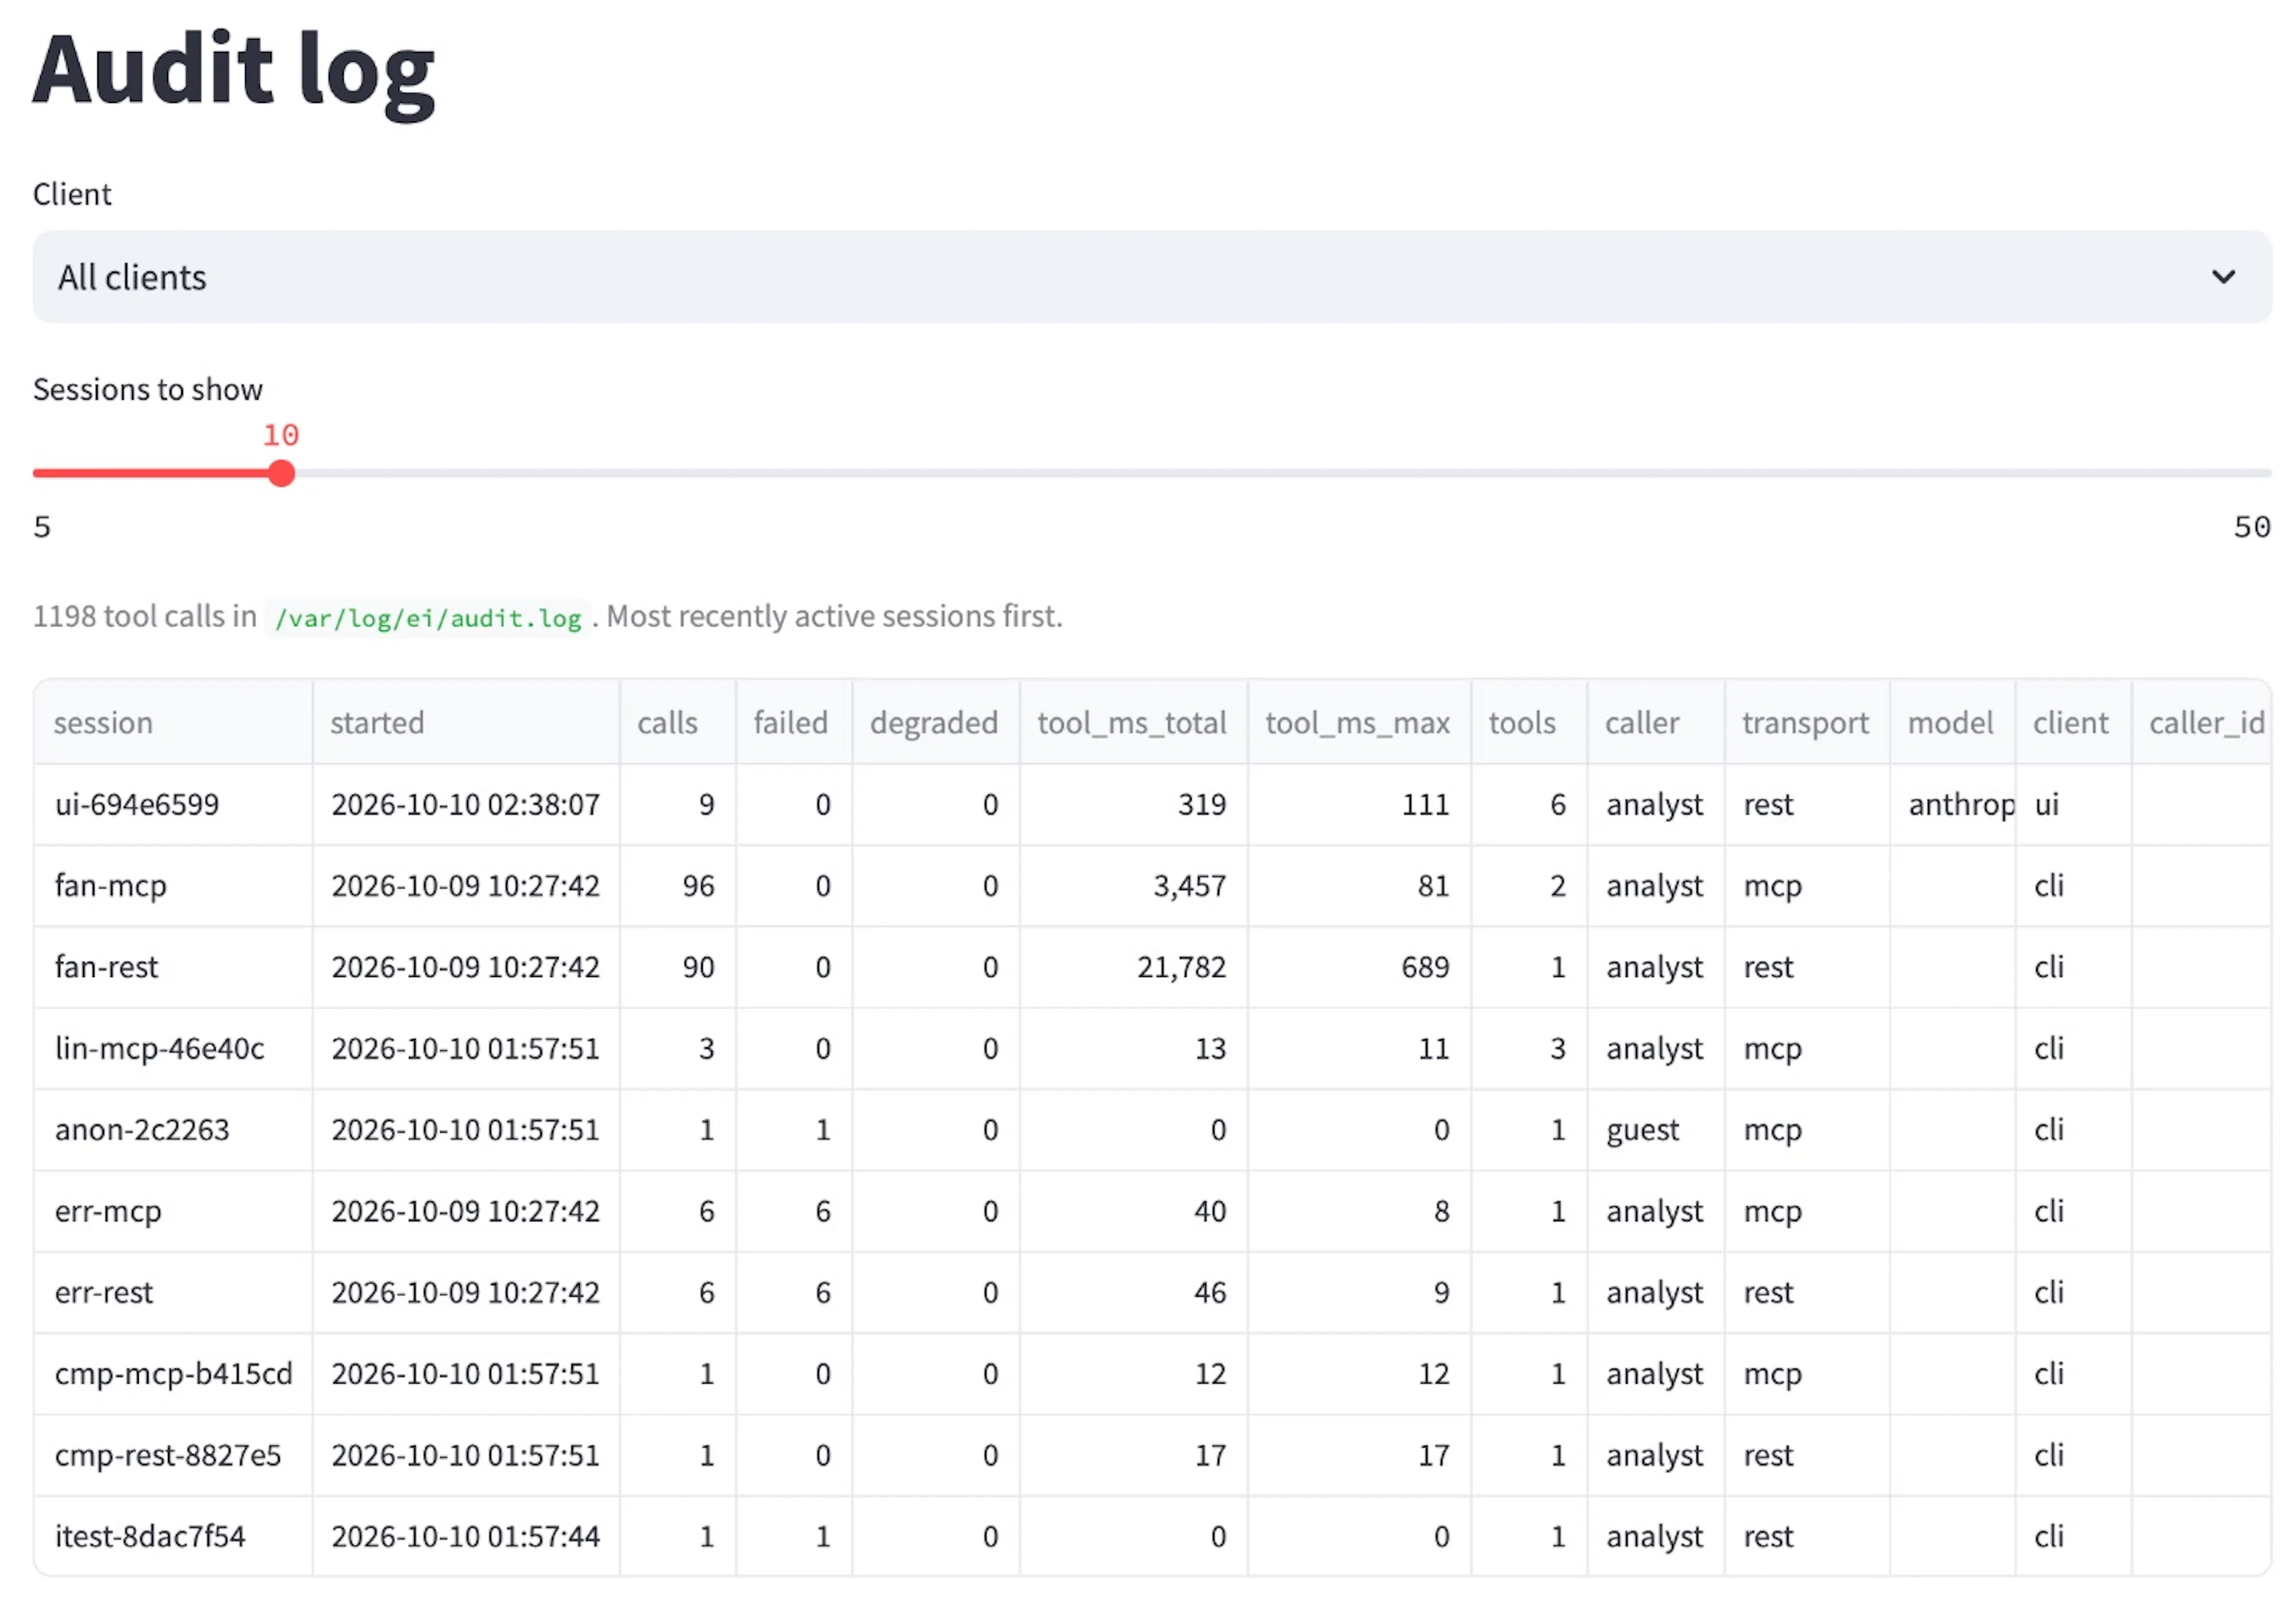
Task: Select the anon-2c2263 session cell
Action: [x=173, y=1129]
